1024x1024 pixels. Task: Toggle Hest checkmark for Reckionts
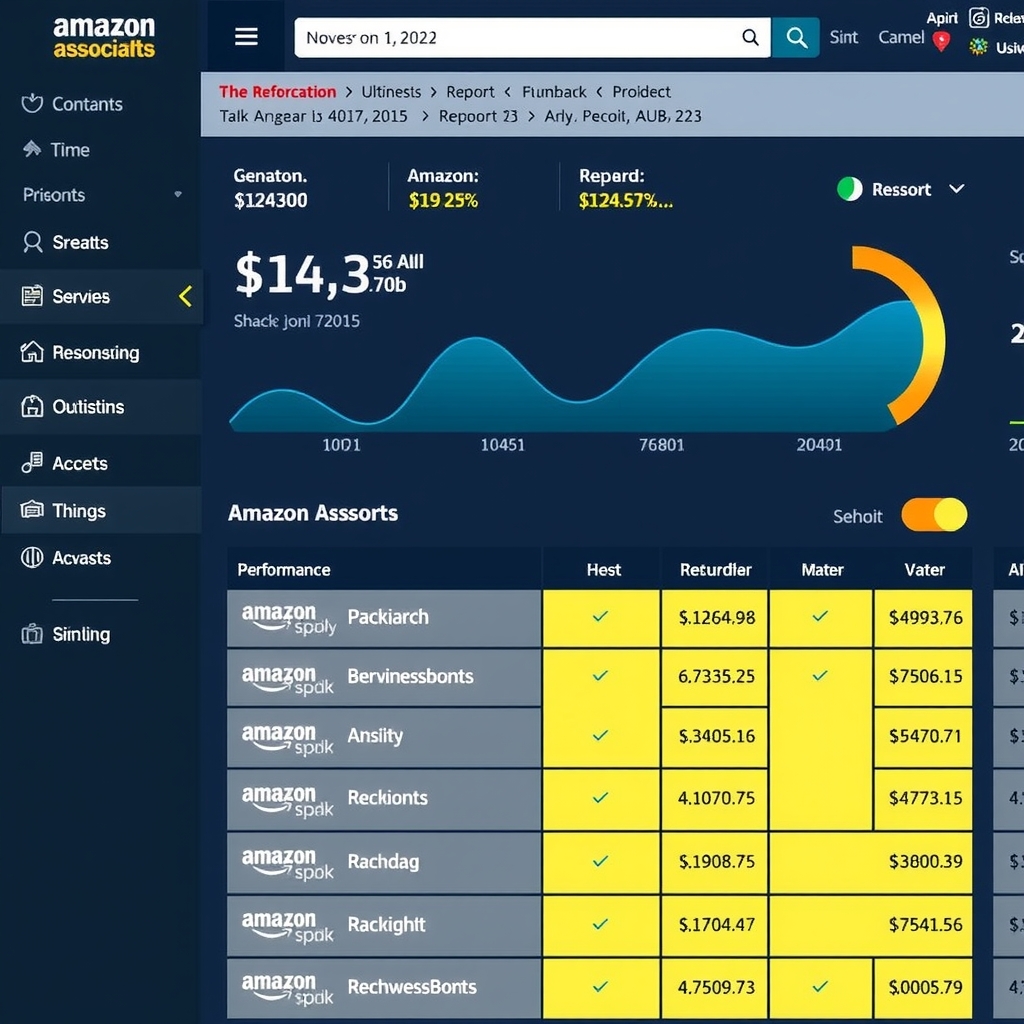click(x=600, y=797)
